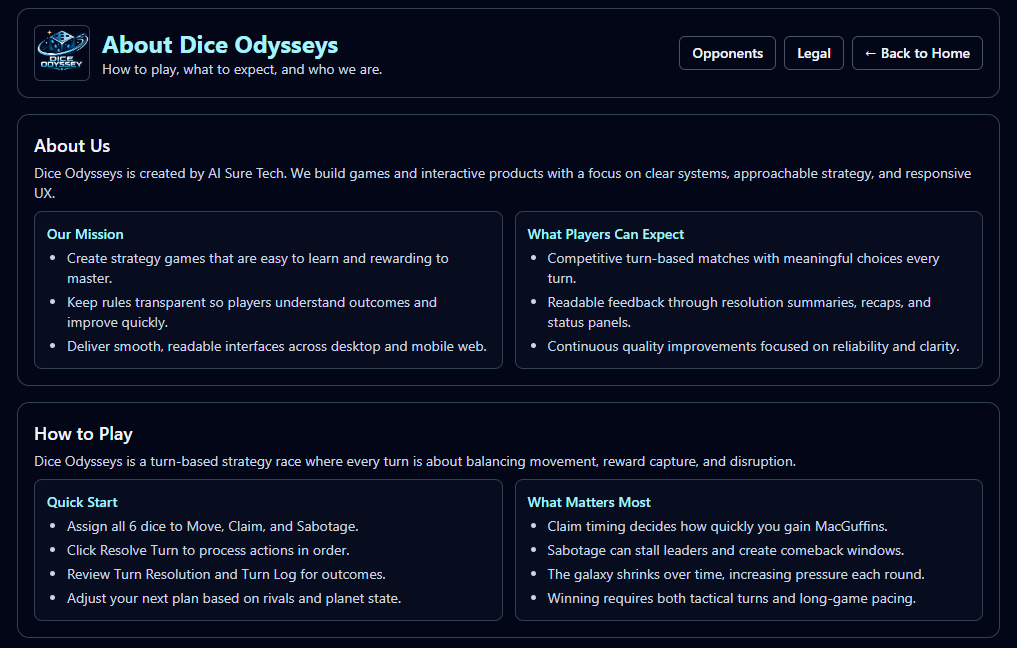1017x648 pixels.
Task: Click the 'How to play, what to expect' subtitle
Action: pos(242,70)
